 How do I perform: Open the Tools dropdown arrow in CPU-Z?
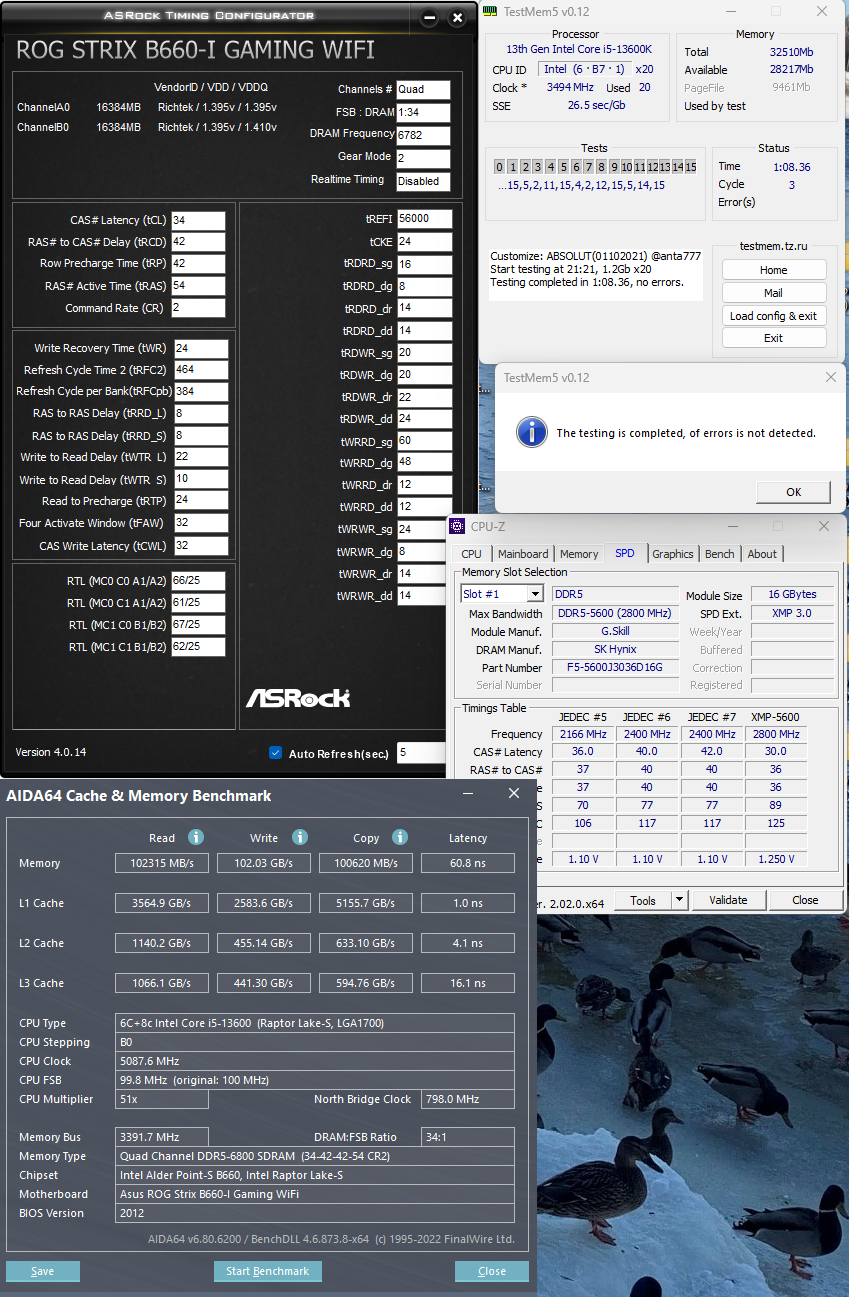pos(680,900)
